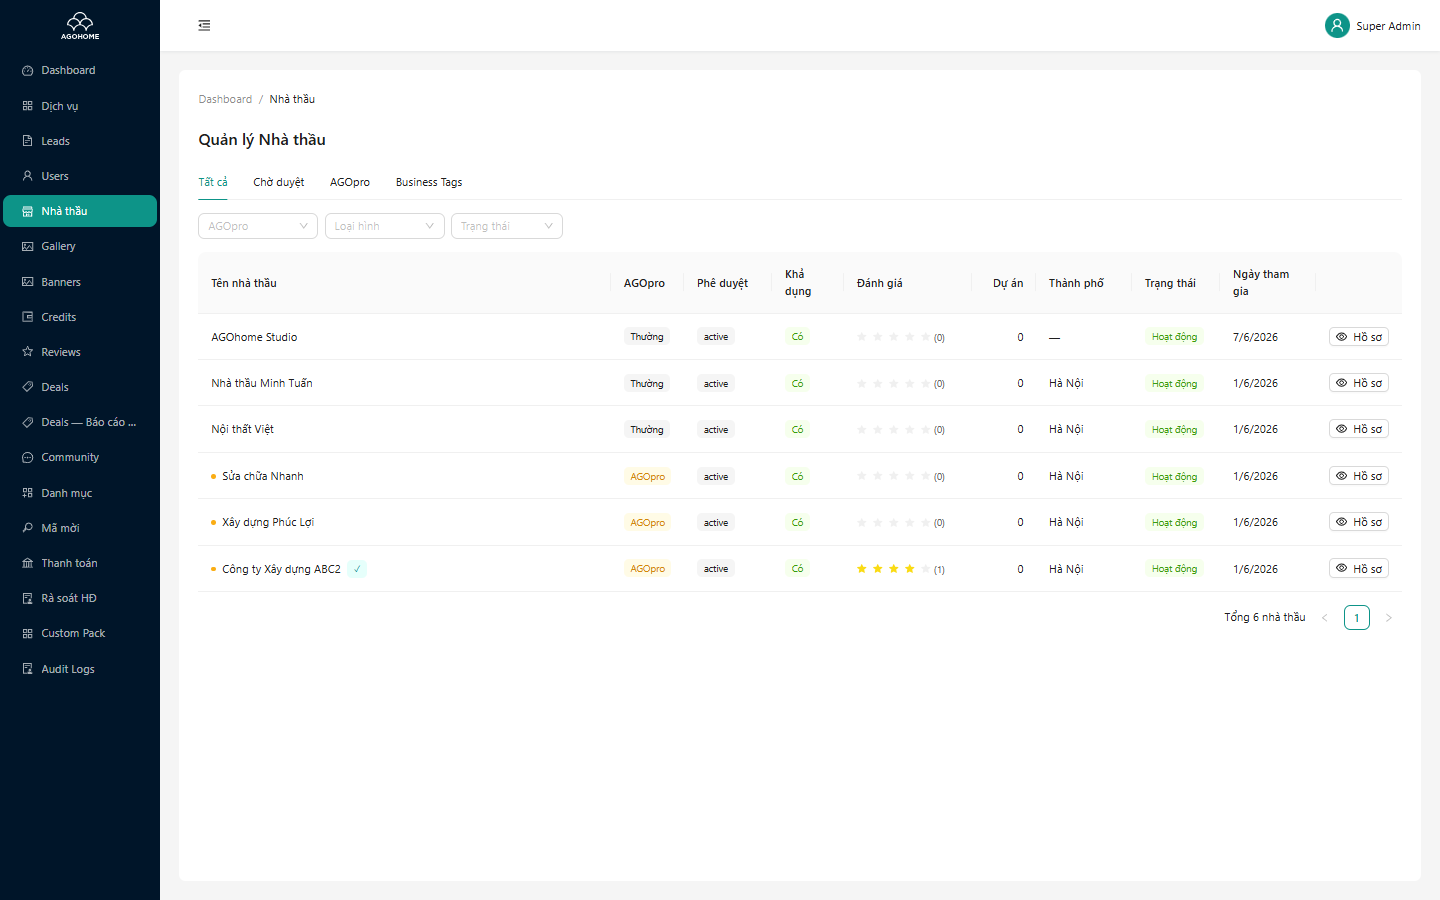Image resolution: width=1440 pixels, height=900 pixels.
Task: Switch to the AGOpro tab
Action: [350, 182]
